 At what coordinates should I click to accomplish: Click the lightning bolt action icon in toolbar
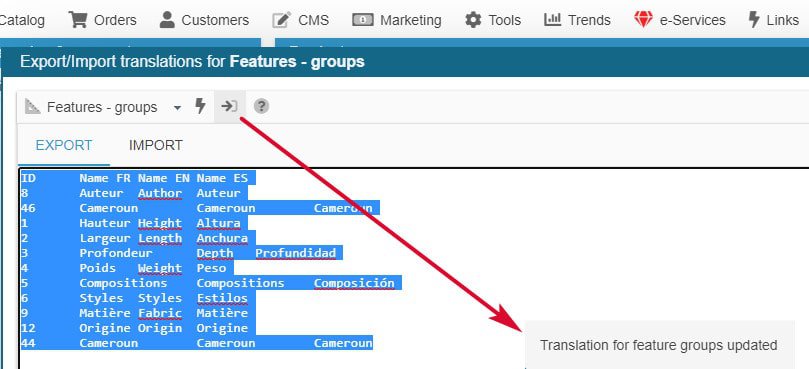click(x=200, y=106)
